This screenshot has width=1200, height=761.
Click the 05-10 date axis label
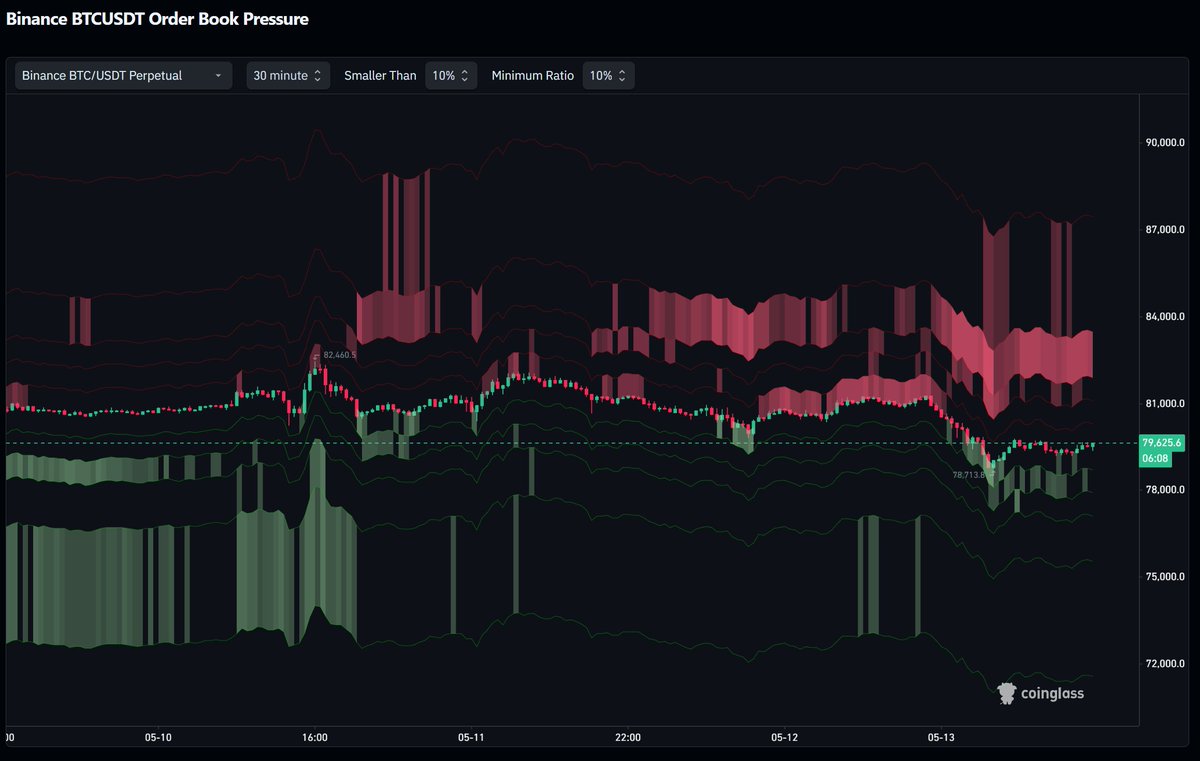tap(158, 737)
